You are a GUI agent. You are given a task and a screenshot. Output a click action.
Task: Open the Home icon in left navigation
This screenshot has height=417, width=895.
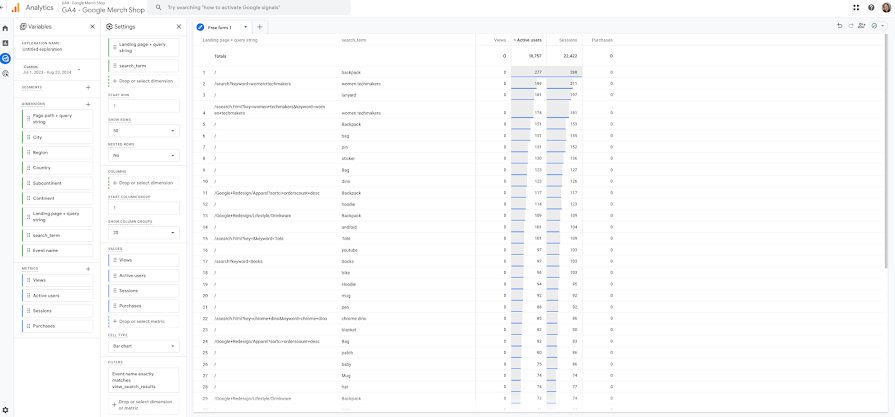pyautogui.click(x=5, y=28)
